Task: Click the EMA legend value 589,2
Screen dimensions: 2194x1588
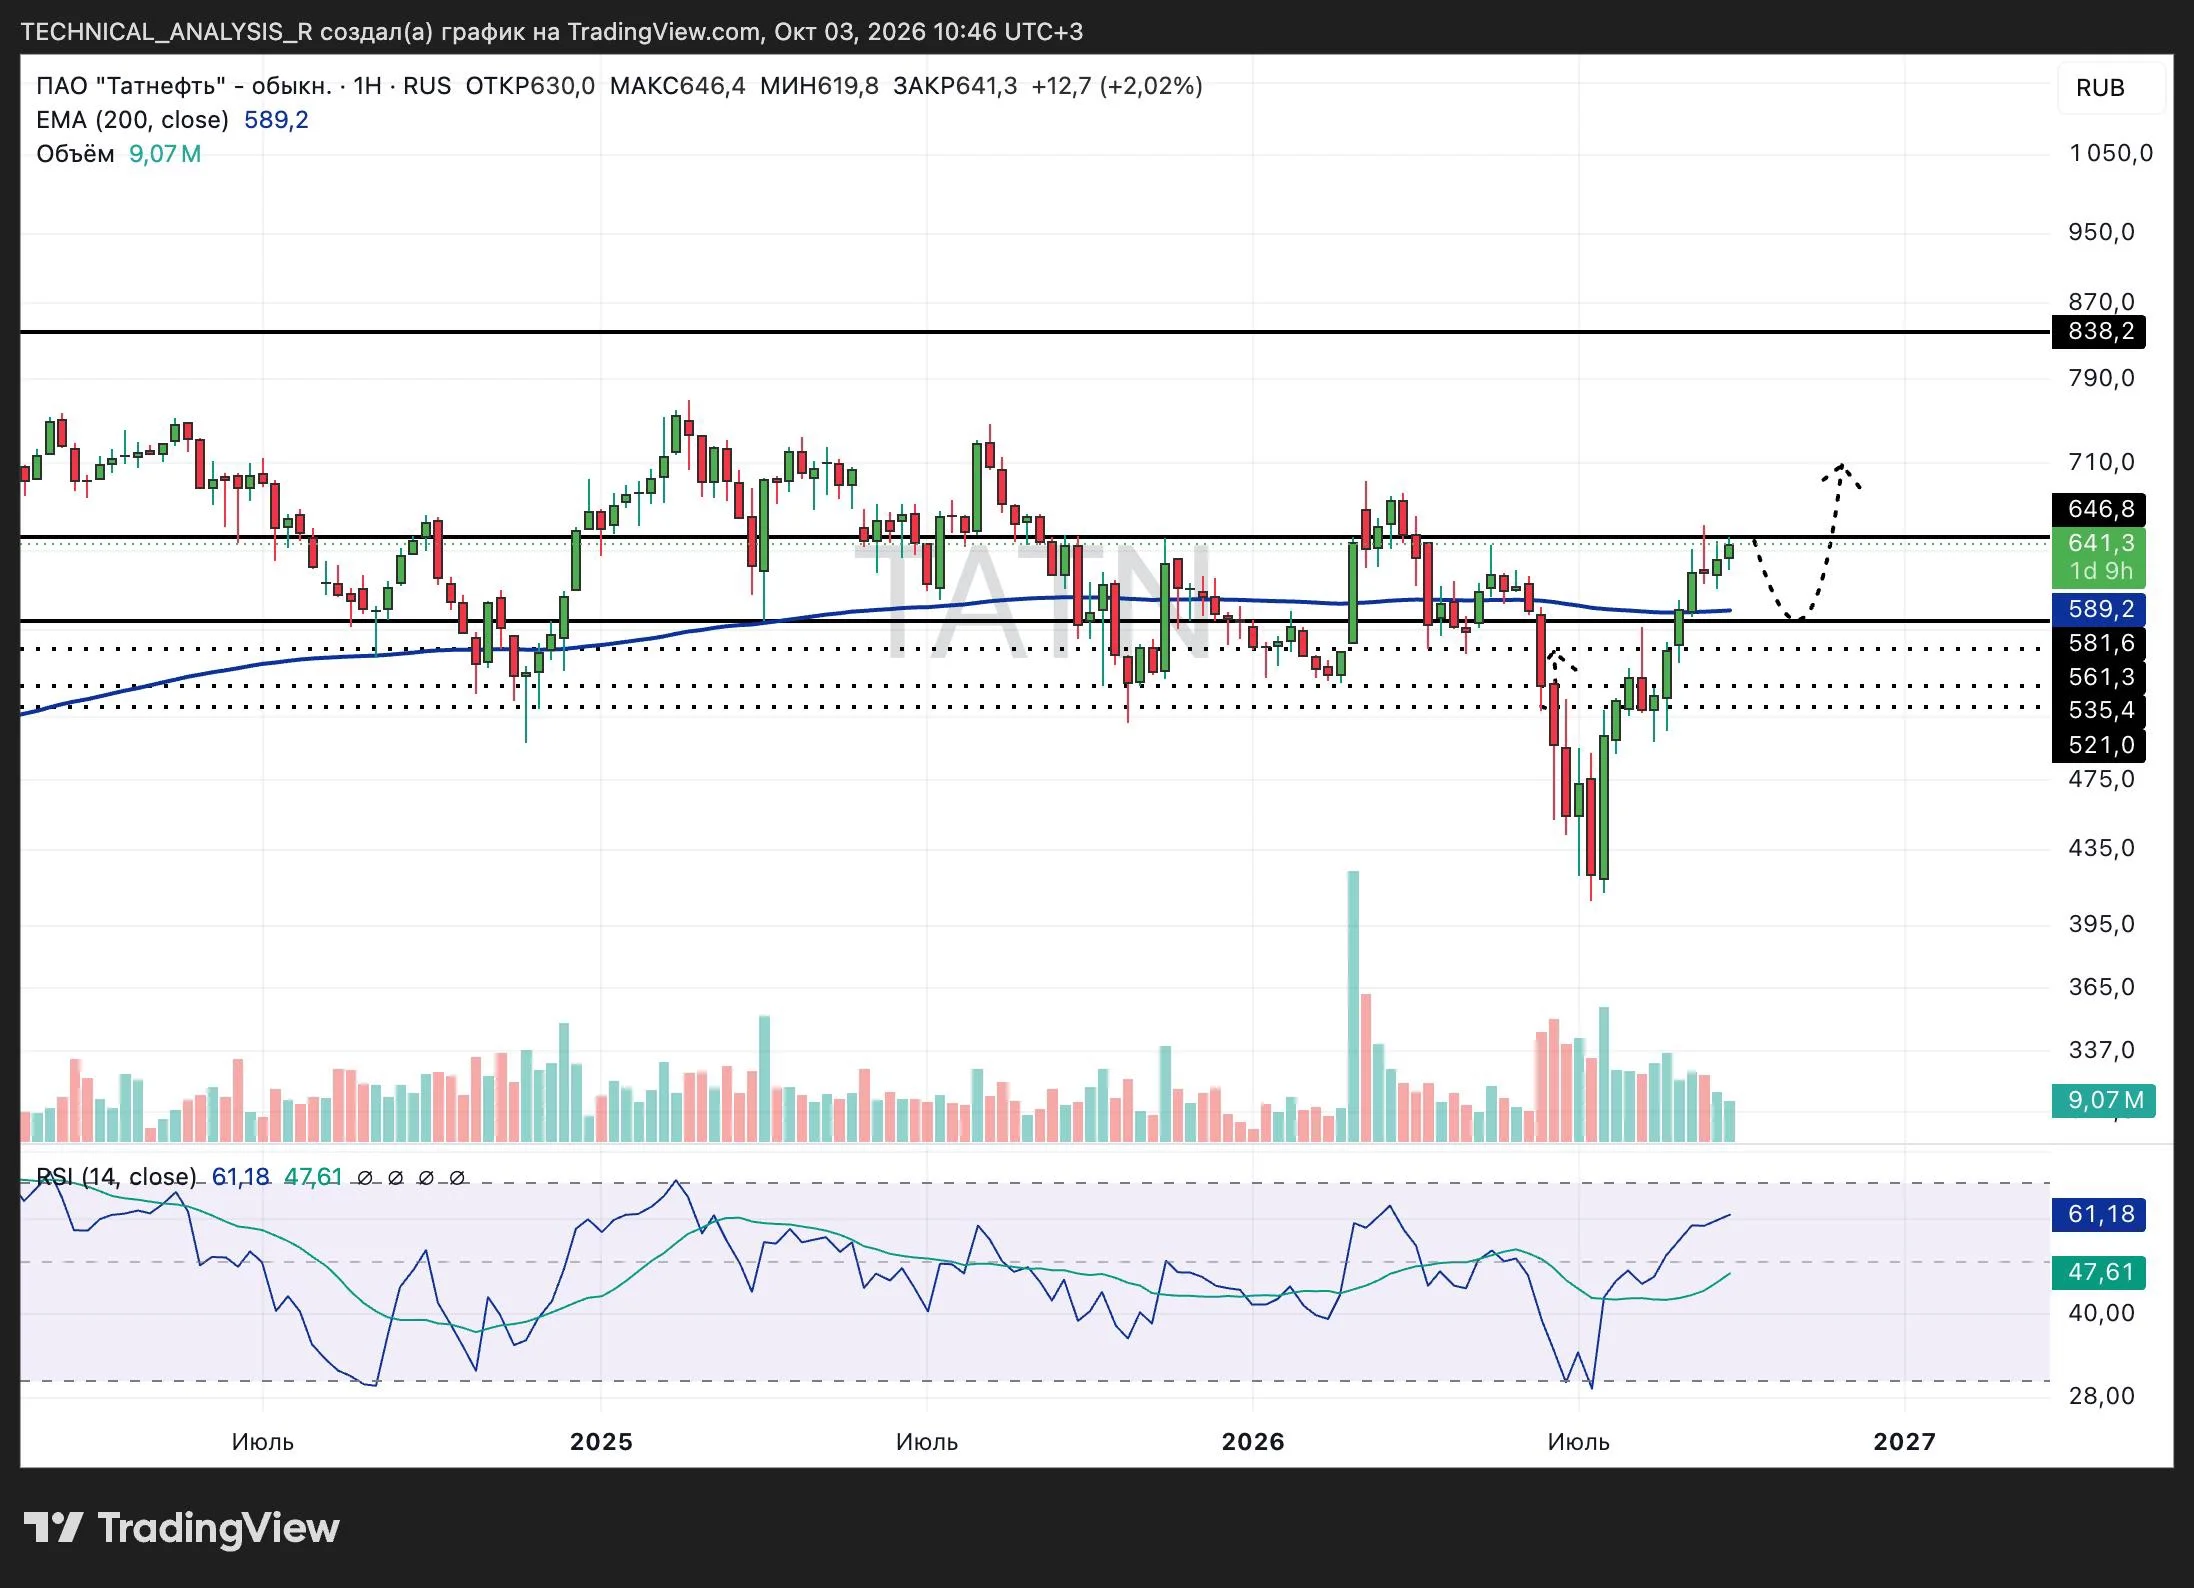Action: coord(276,120)
